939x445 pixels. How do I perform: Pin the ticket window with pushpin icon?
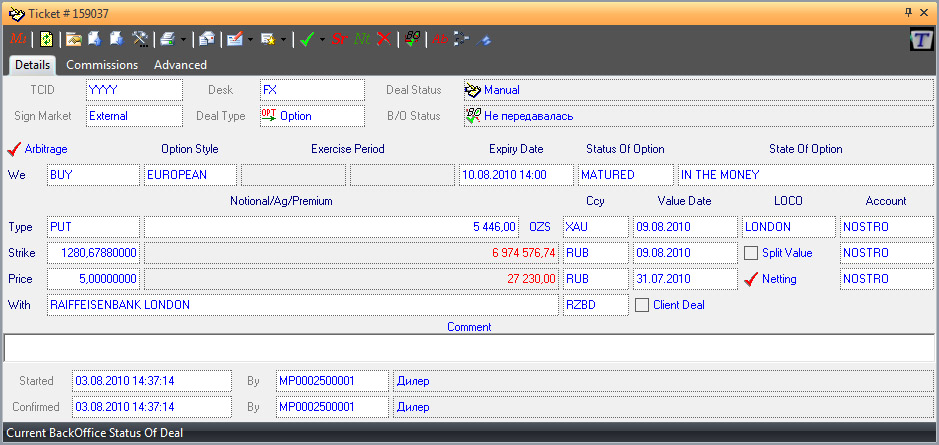(x=908, y=12)
